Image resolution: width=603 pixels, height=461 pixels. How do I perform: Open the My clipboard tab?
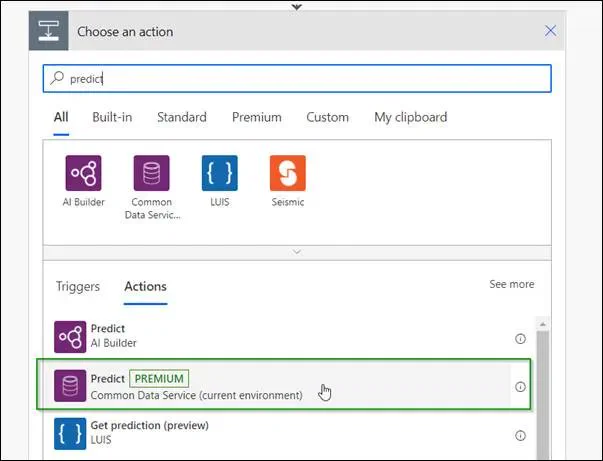pyautogui.click(x=411, y=117)
